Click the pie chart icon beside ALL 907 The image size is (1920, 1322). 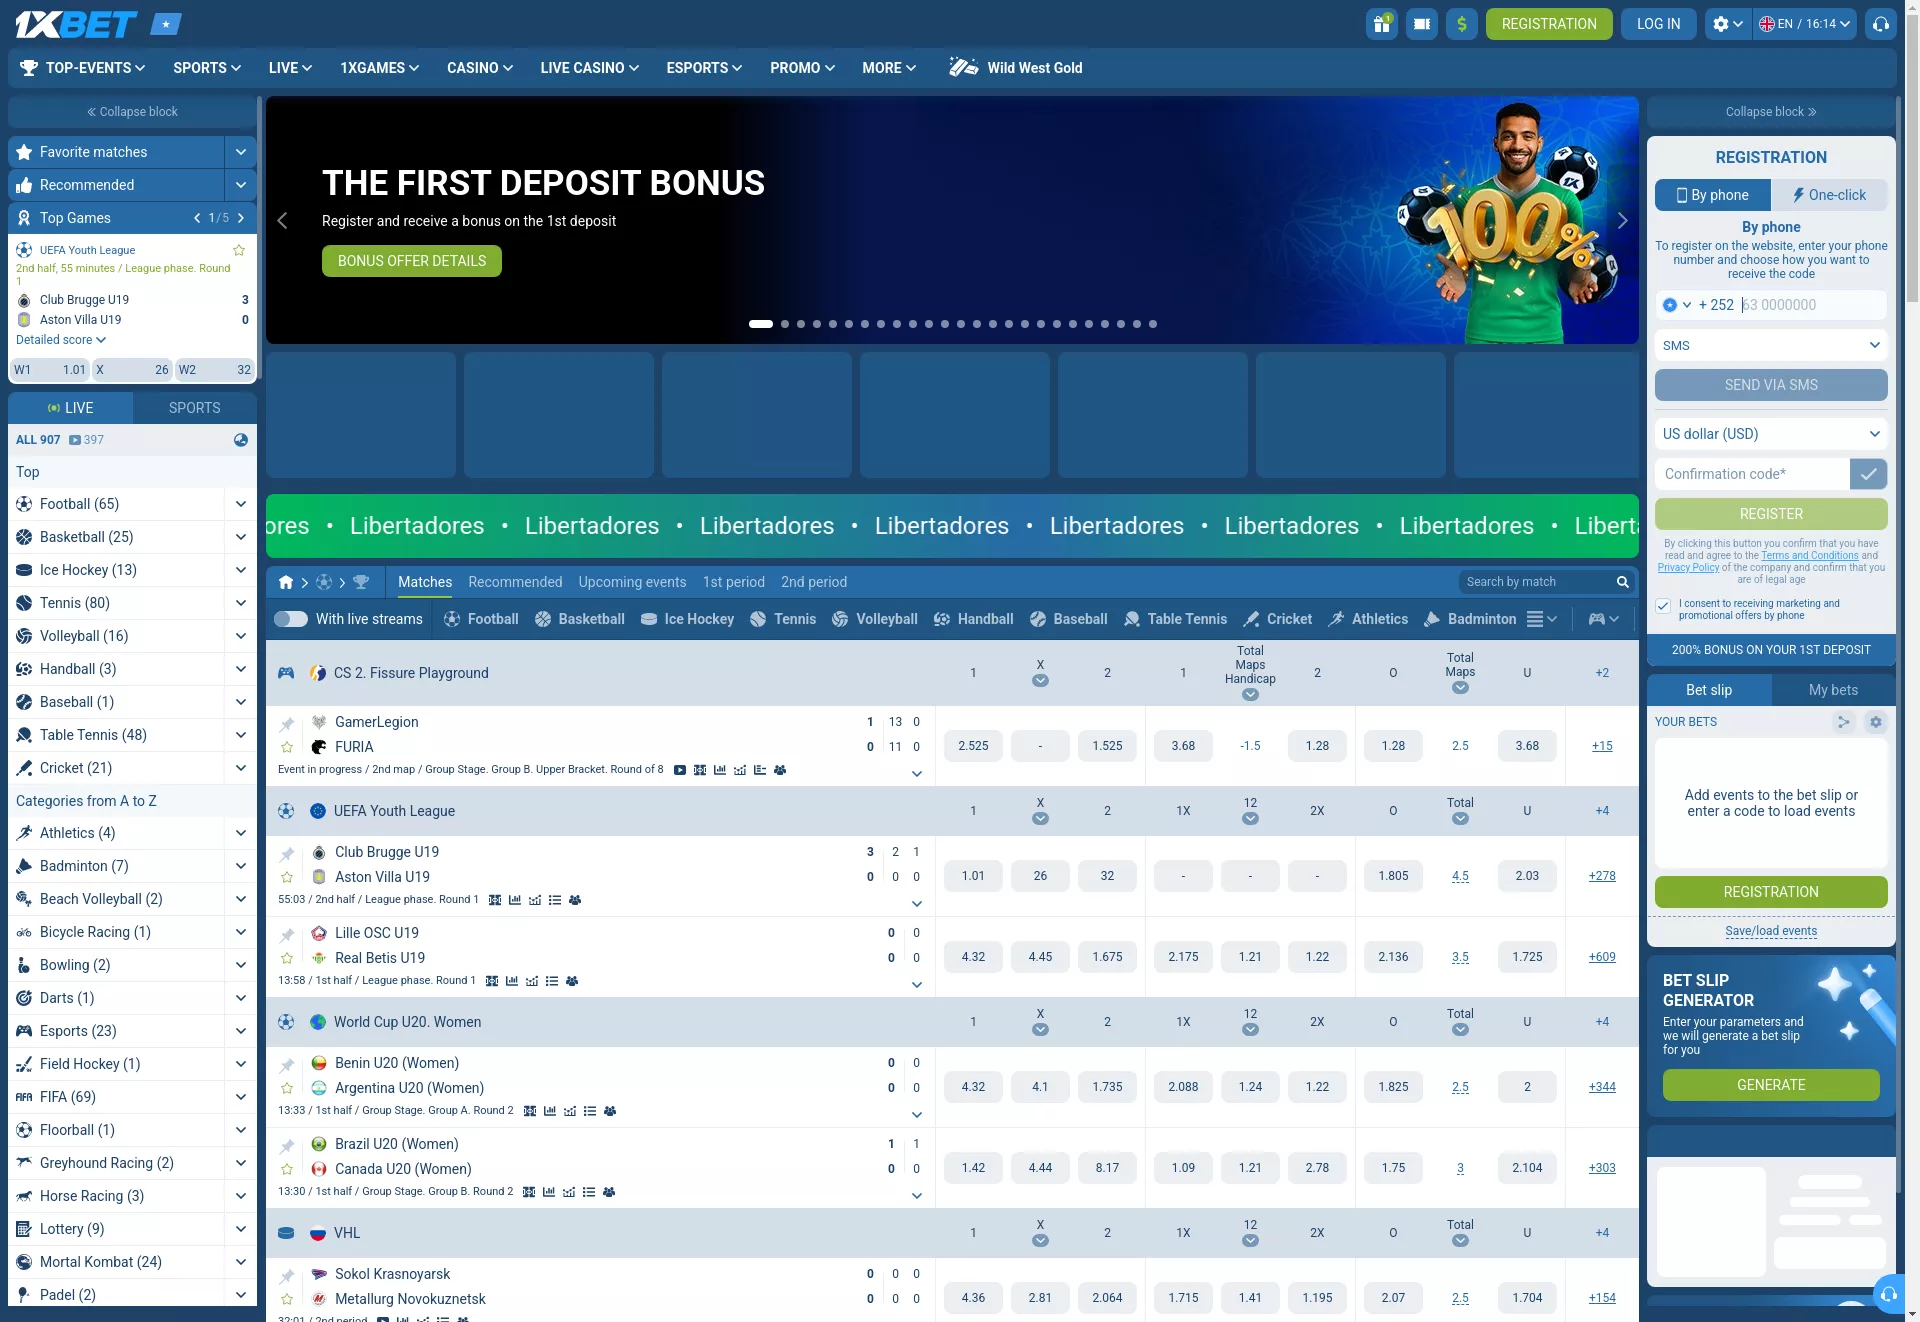[240, 440]
